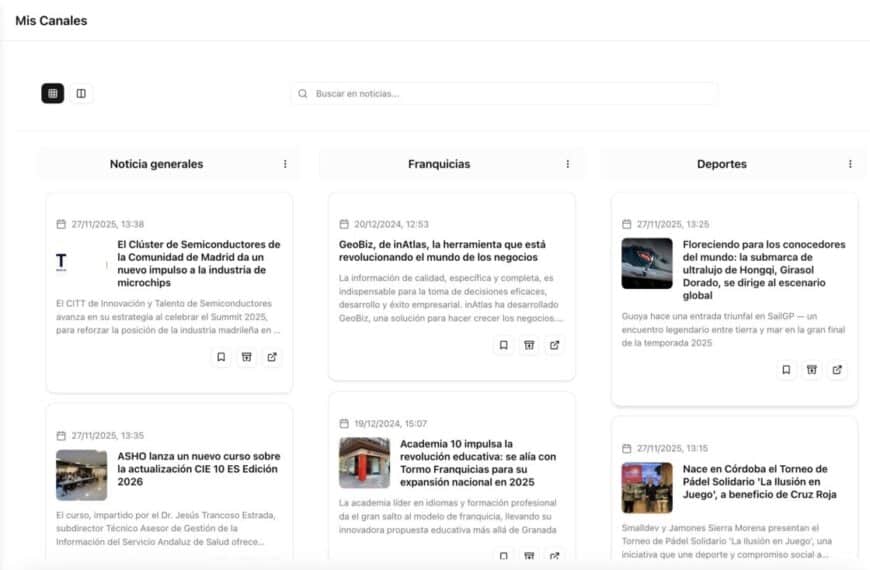Open Deportes channel options menu
The height and width of the screenshot is (570, 870).
click(850, 164)
